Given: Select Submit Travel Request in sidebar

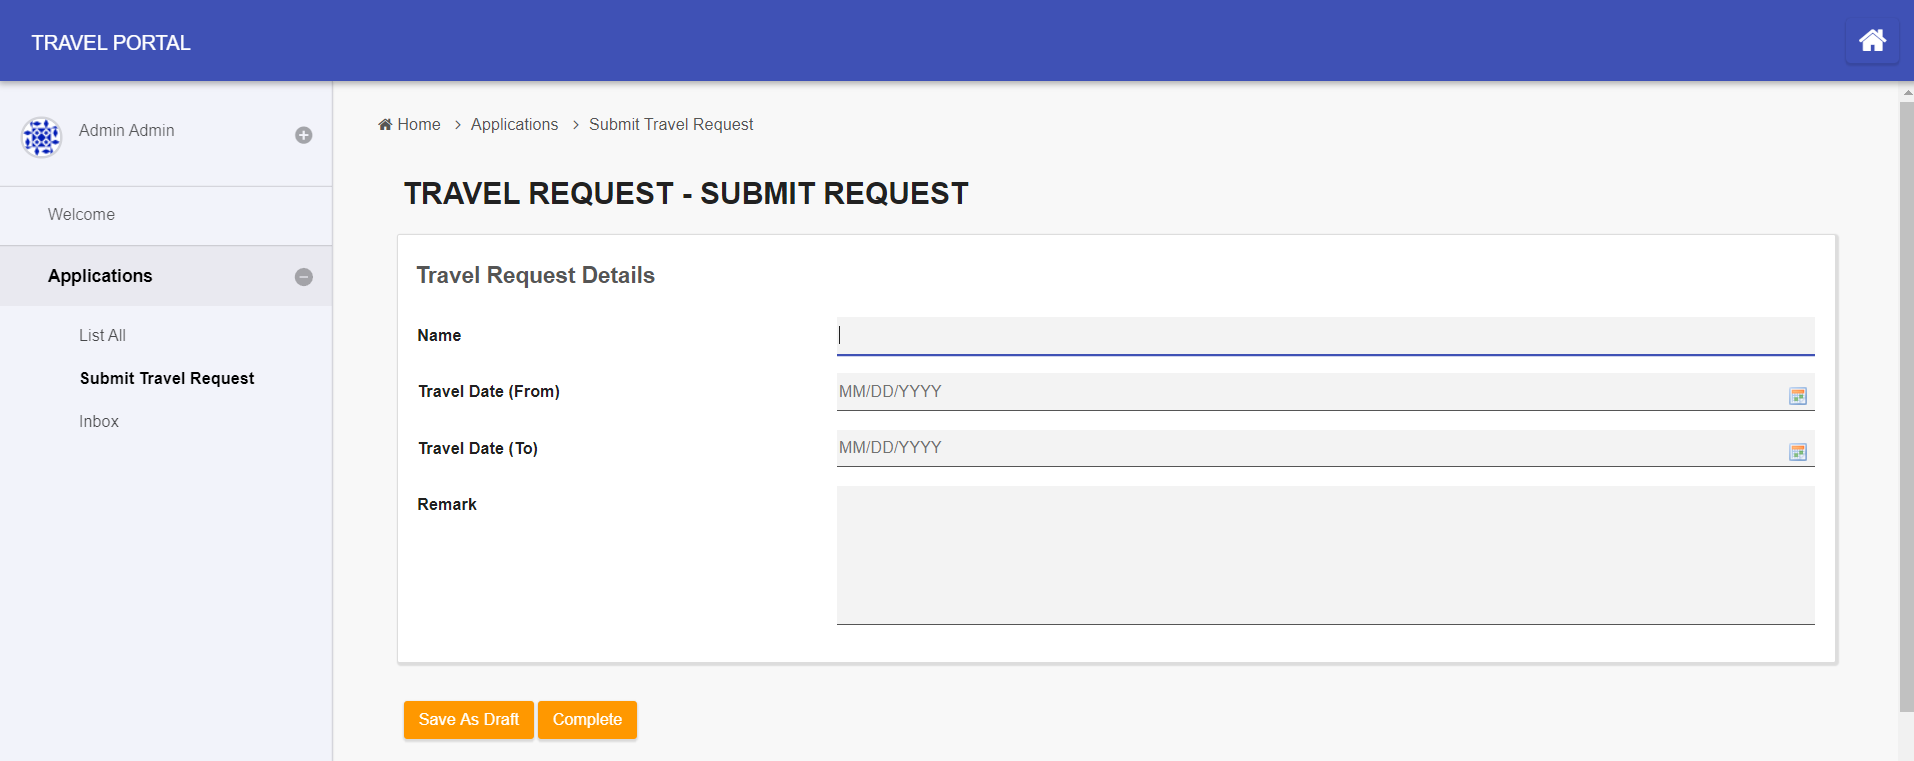Looking at the screenshot, I should pyautogui.click(x=167, y=378).
